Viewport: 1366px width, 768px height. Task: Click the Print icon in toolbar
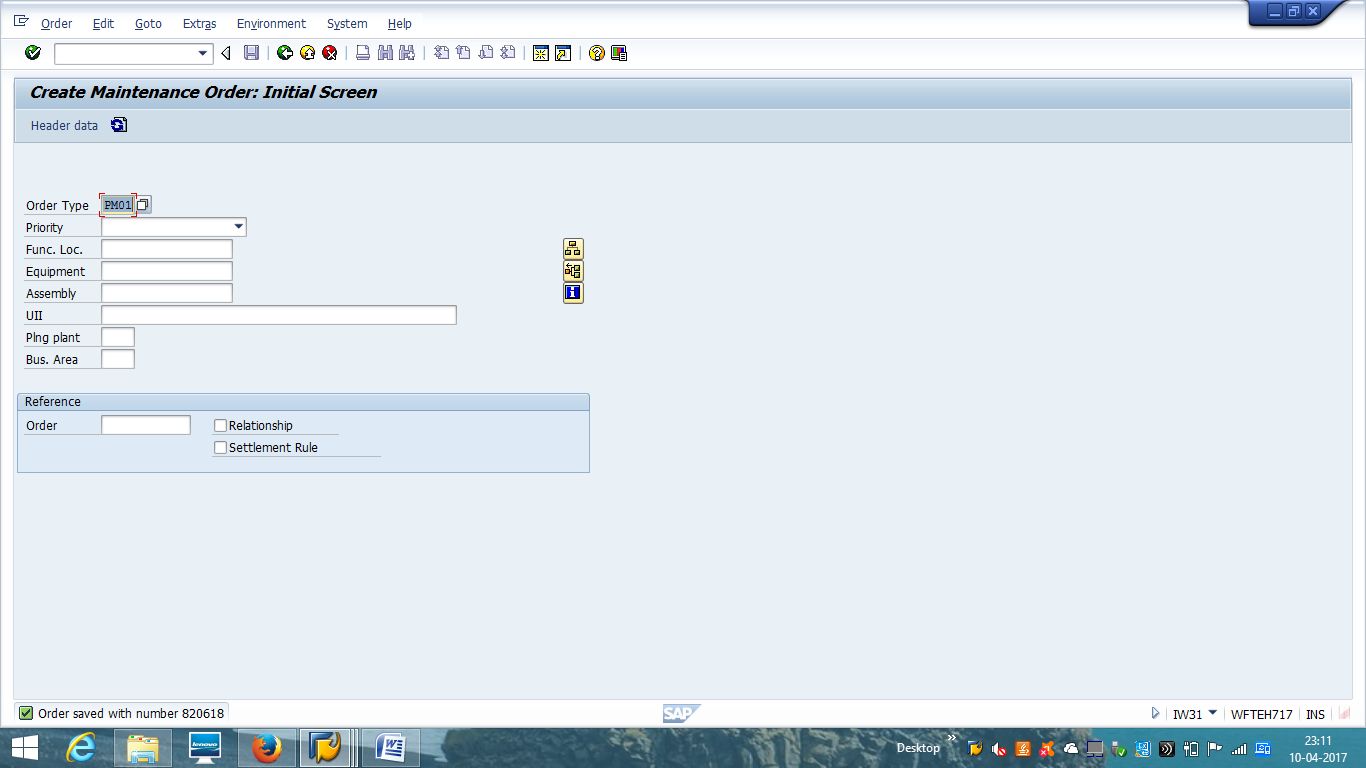pyautogui.click(x=363, y=53)
